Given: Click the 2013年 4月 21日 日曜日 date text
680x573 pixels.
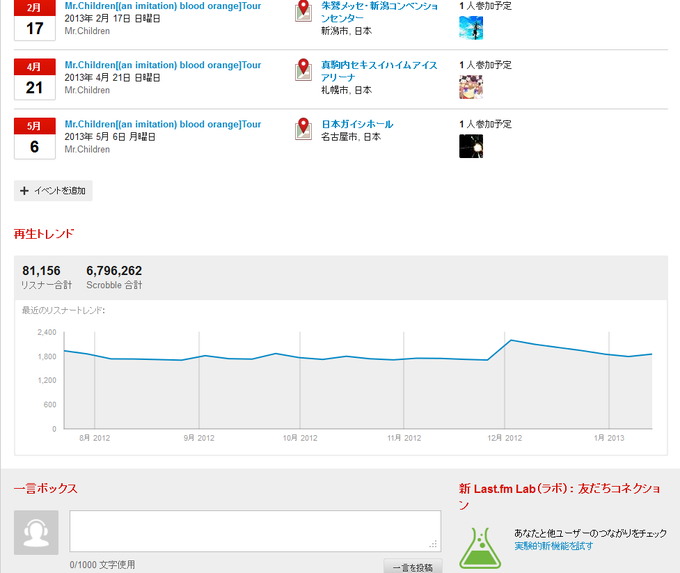Looking at the screenshot, I should 112,78.
